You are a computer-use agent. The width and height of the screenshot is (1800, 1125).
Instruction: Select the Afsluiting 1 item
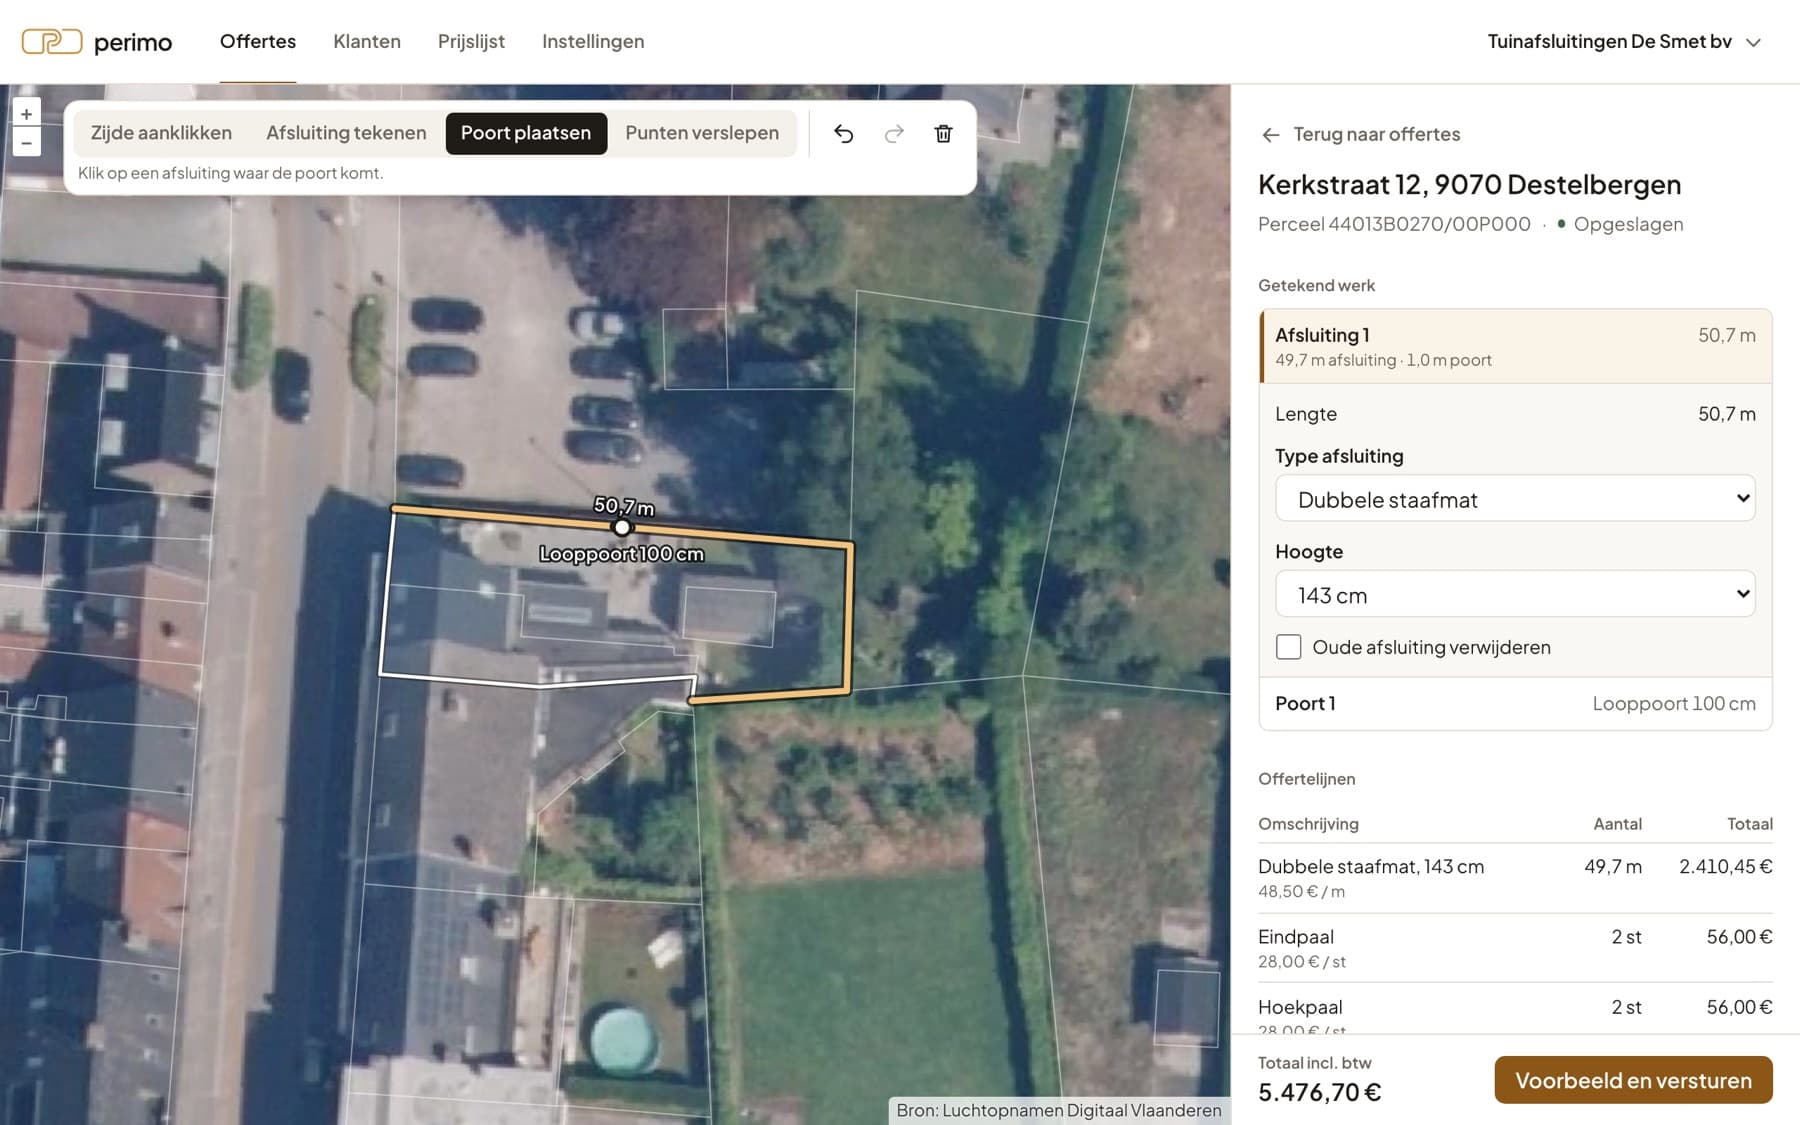1515,346
